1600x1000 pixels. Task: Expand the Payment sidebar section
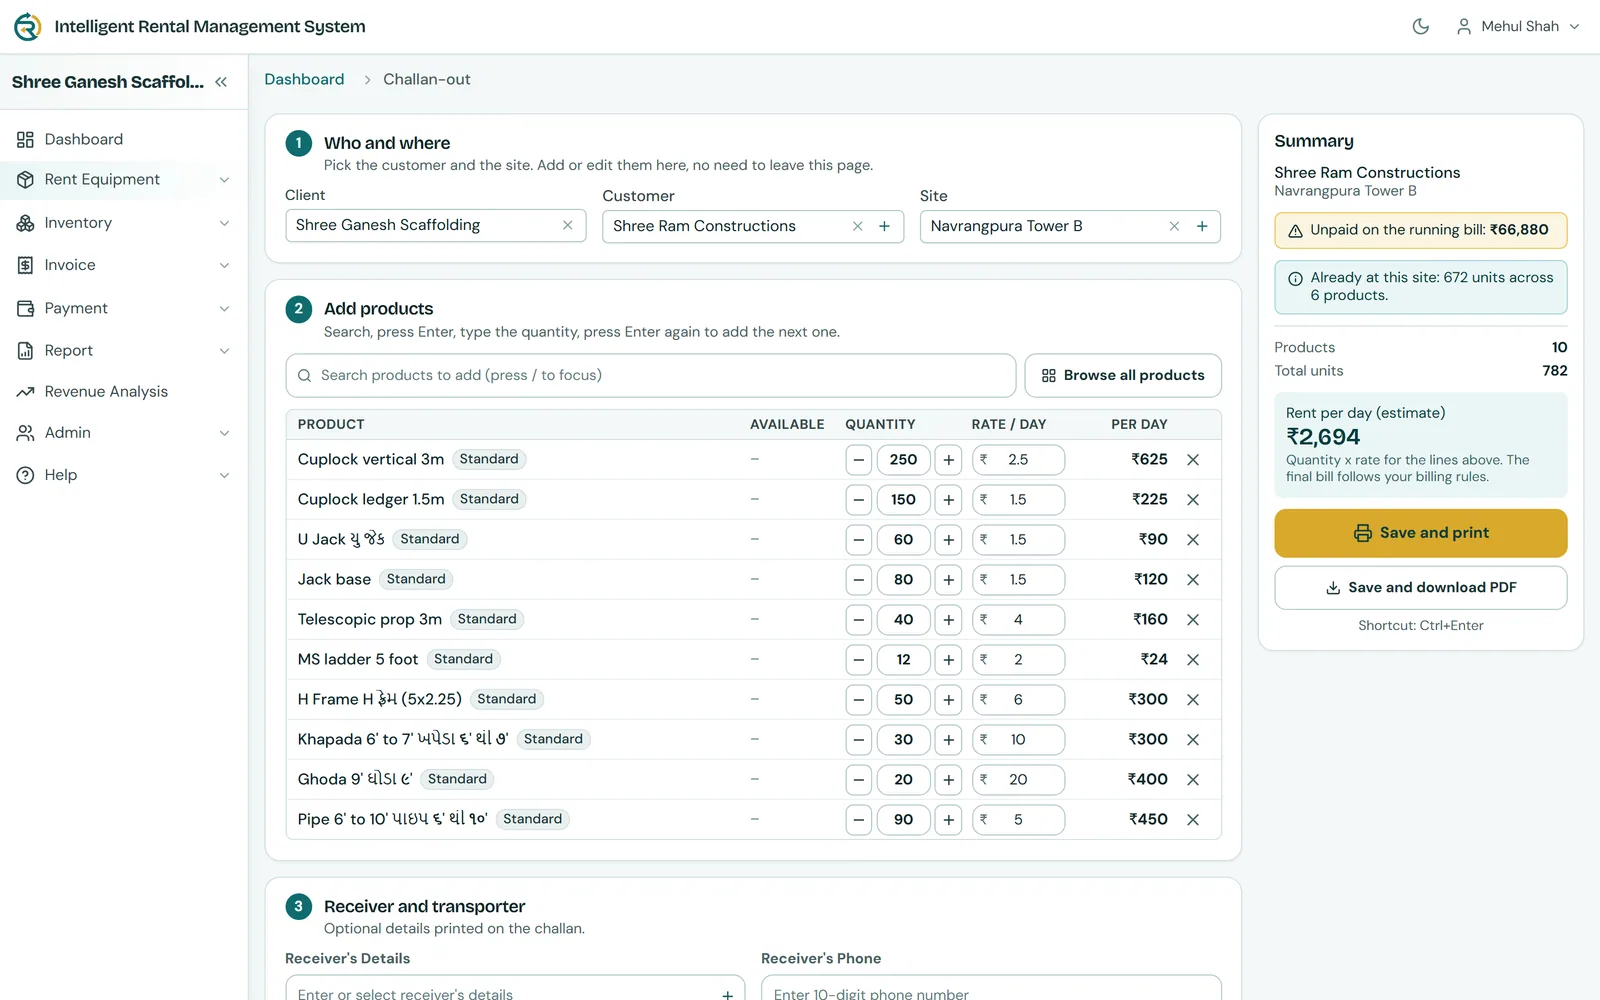[124, 308]
